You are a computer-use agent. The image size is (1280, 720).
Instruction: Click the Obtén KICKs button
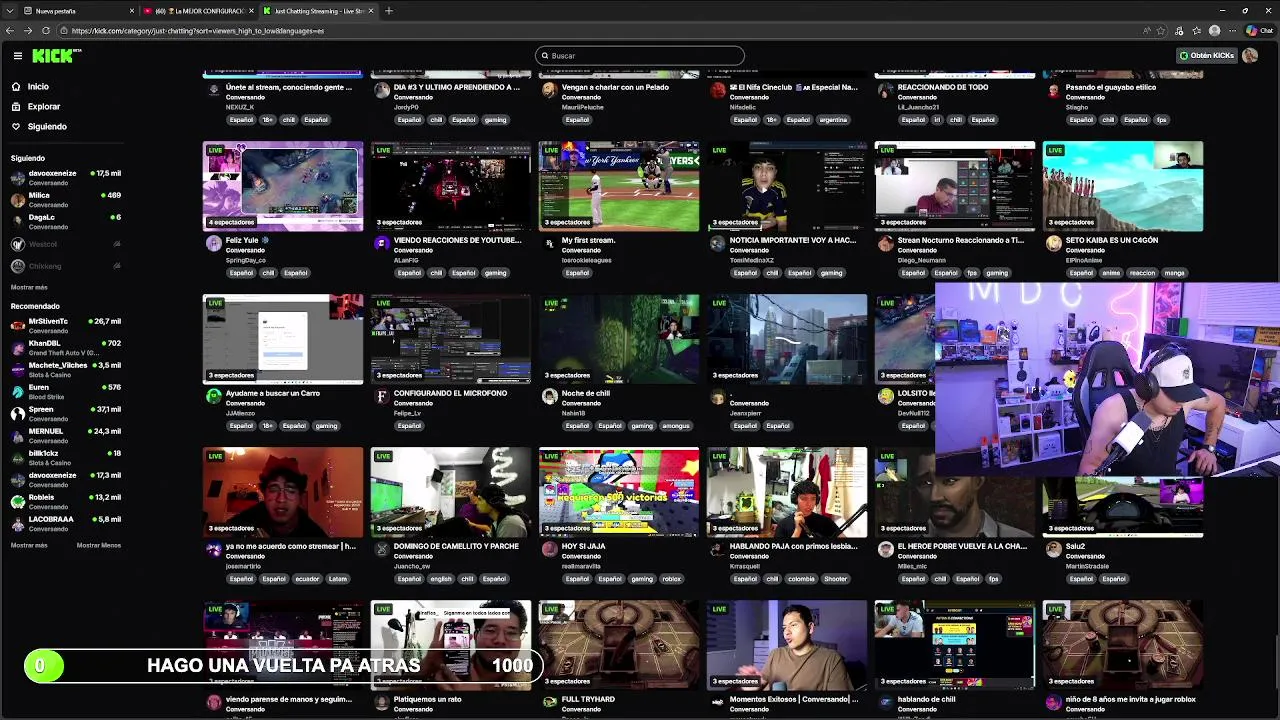[1206, 56]
